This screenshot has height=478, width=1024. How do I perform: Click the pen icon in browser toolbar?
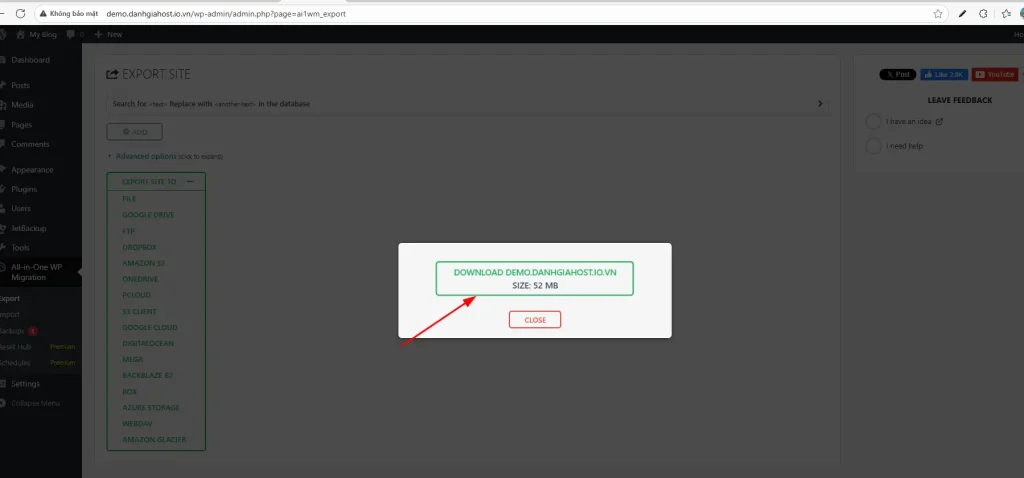point(962,14)
